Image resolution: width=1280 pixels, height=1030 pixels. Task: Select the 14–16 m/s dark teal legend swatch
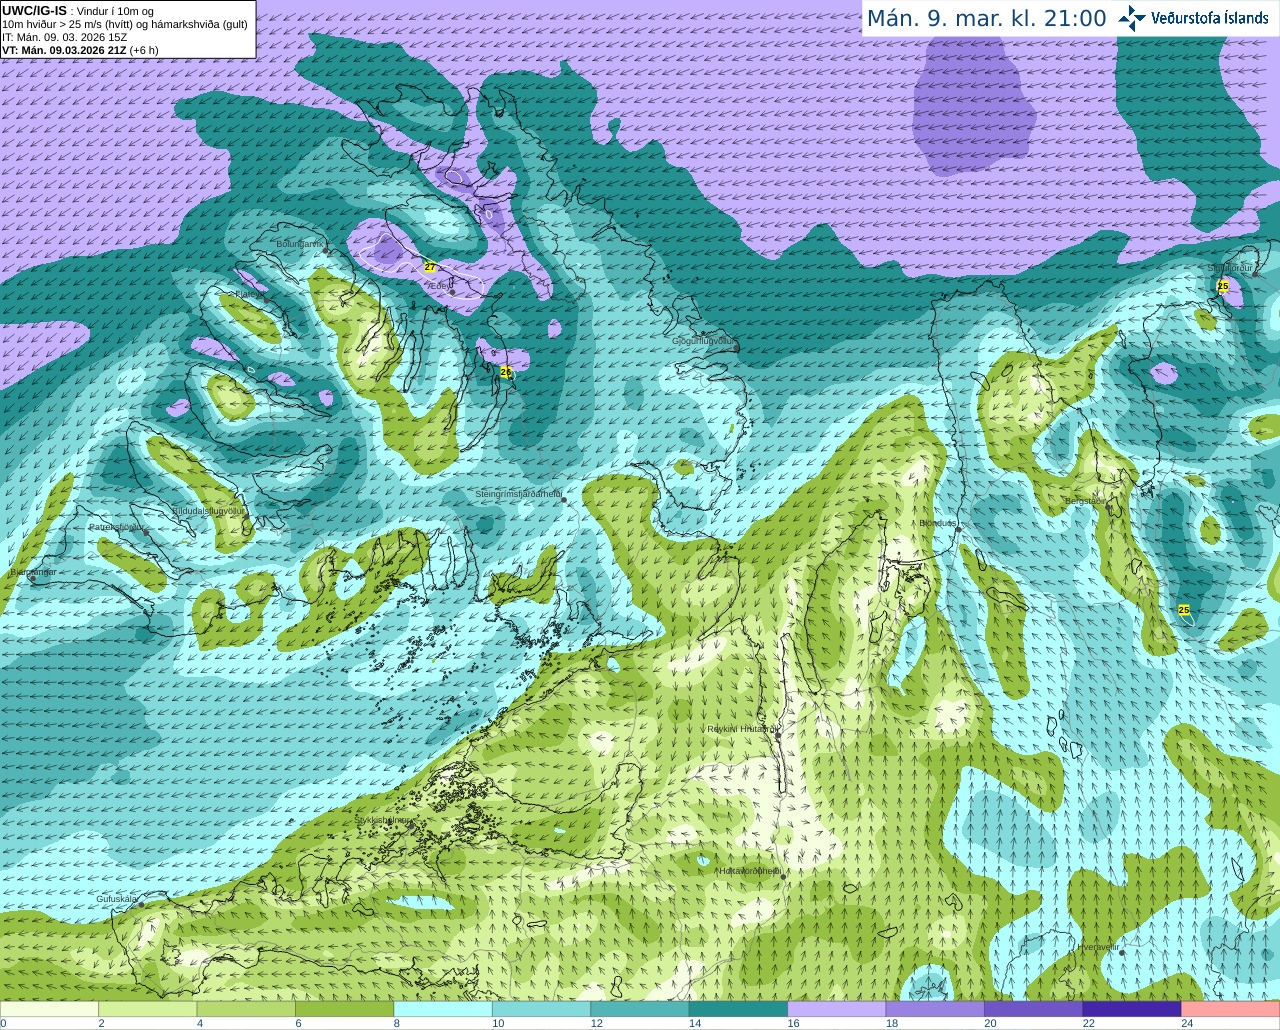click(x=738, y=1009)
